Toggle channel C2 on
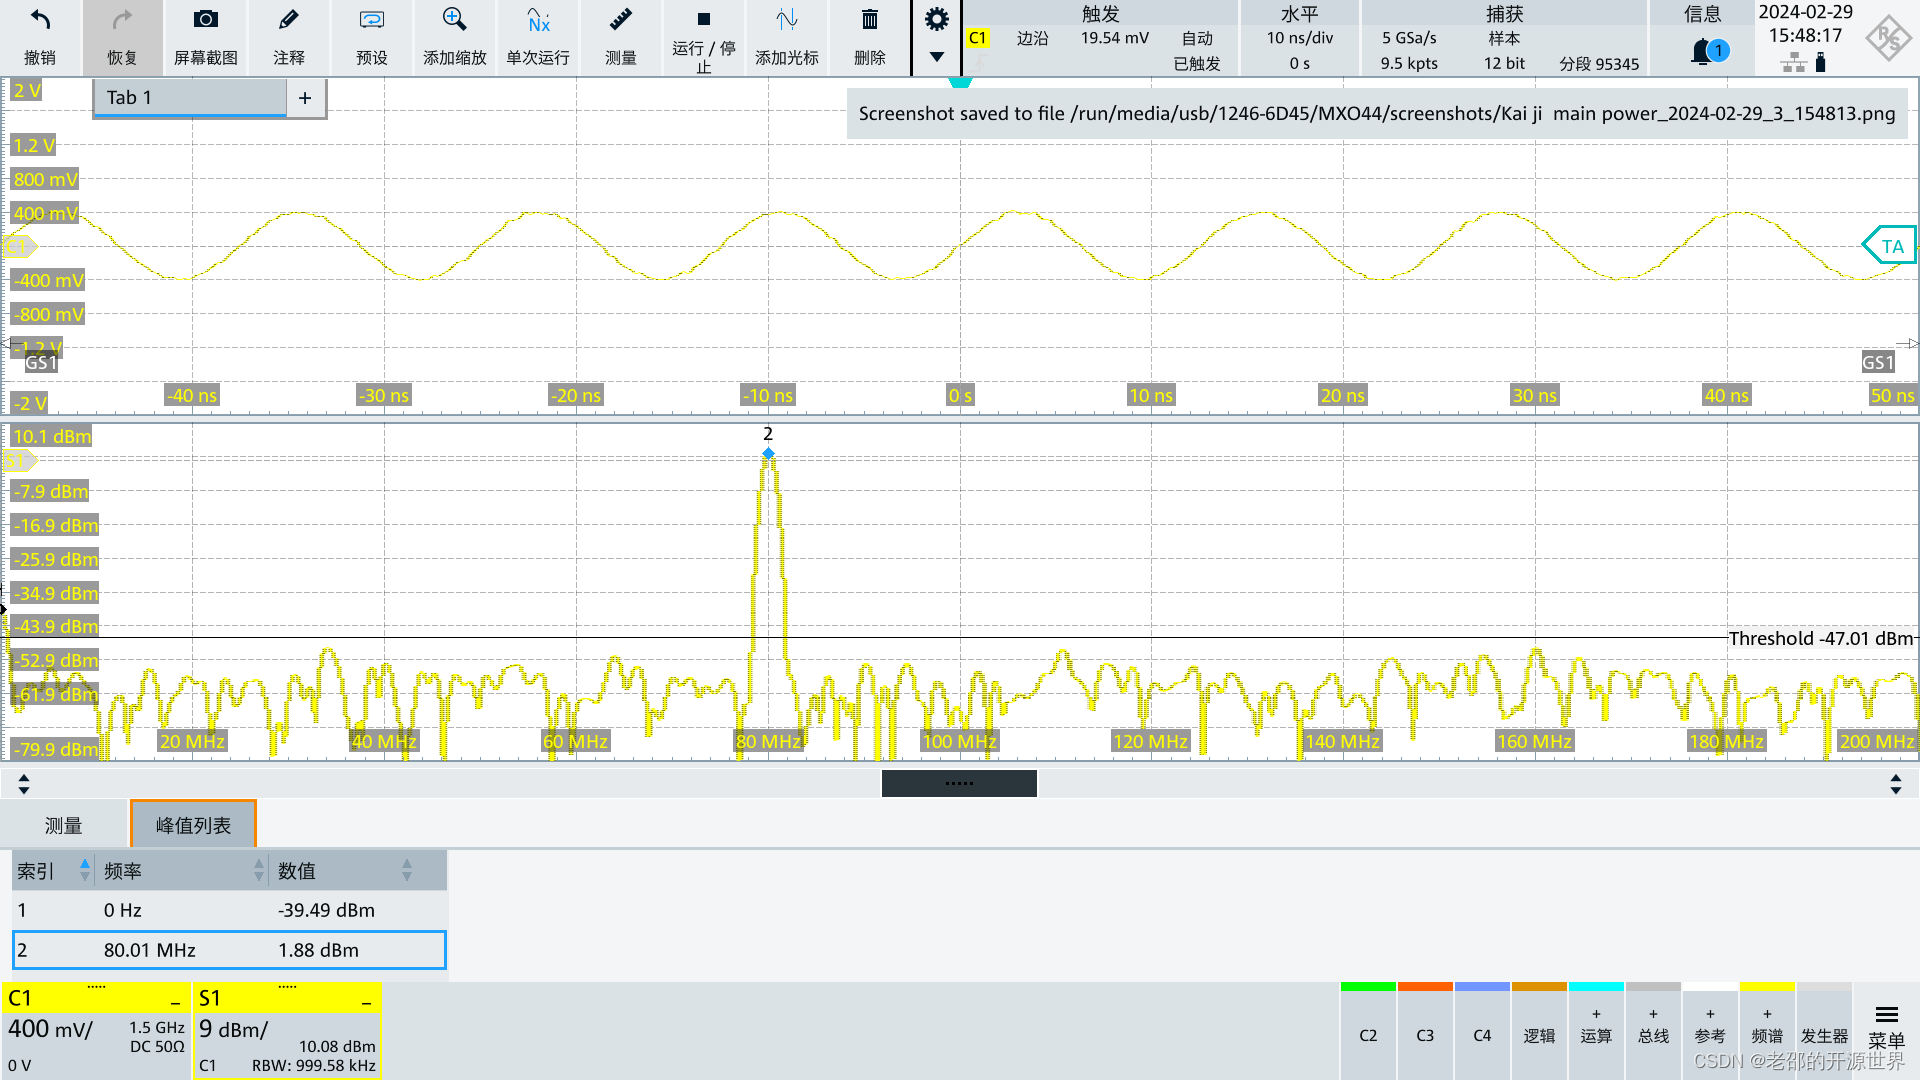1920x1080 pixels. [1368, 1034]
